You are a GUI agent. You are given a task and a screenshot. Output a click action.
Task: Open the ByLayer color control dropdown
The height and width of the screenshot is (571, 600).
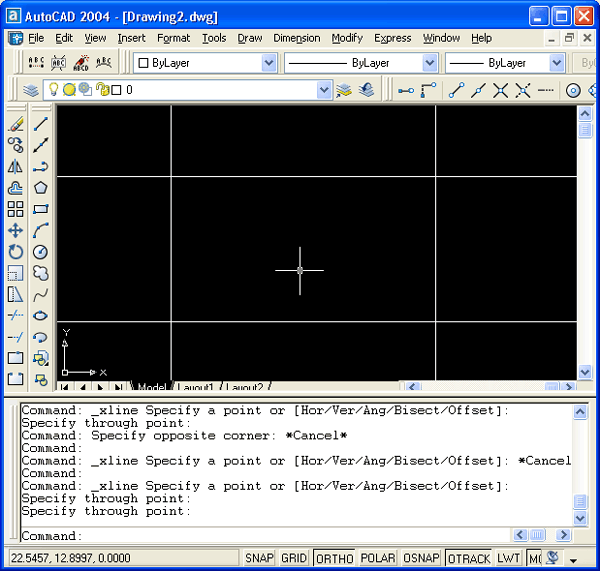(x=268, y=63)
